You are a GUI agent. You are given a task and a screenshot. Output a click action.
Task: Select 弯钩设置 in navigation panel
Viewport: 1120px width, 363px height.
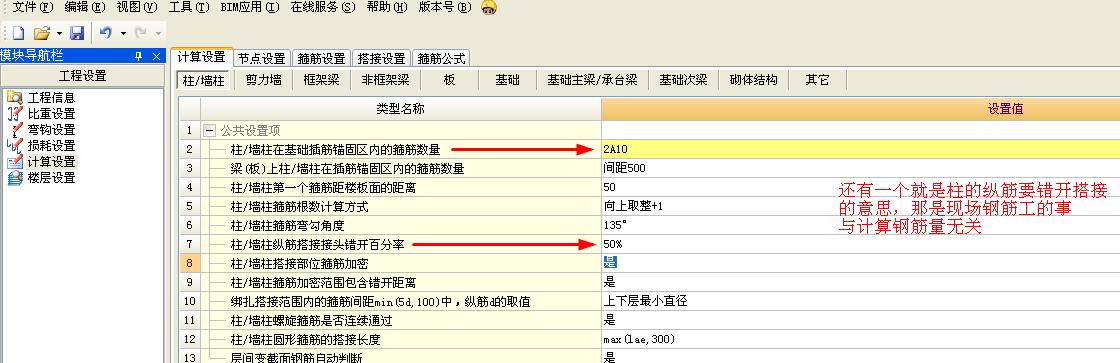[x=51, y=130]
